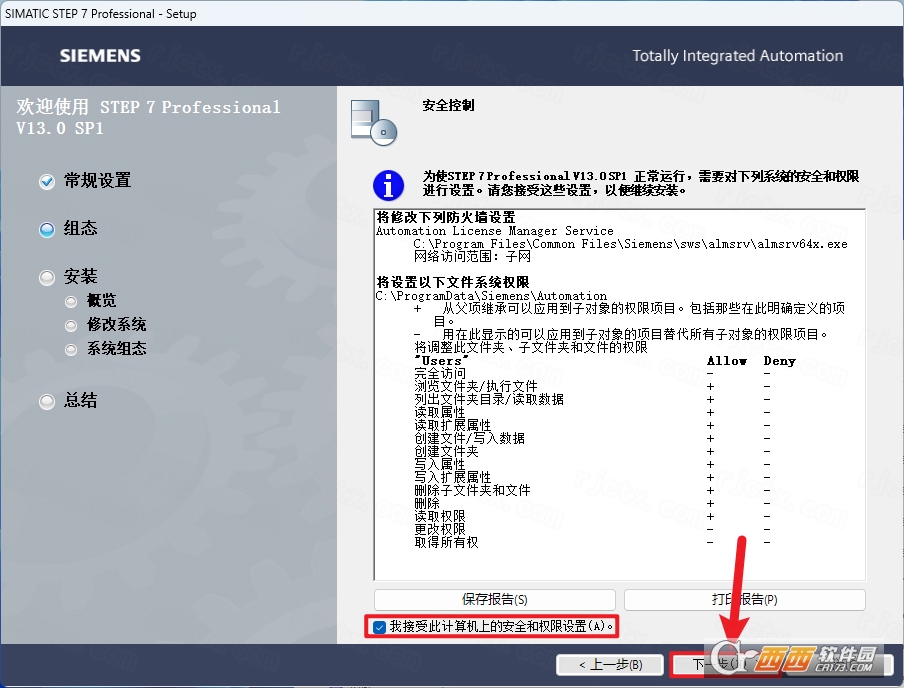Select 系统组态 sub-step label
904x688 pixels.
(116, 348)
